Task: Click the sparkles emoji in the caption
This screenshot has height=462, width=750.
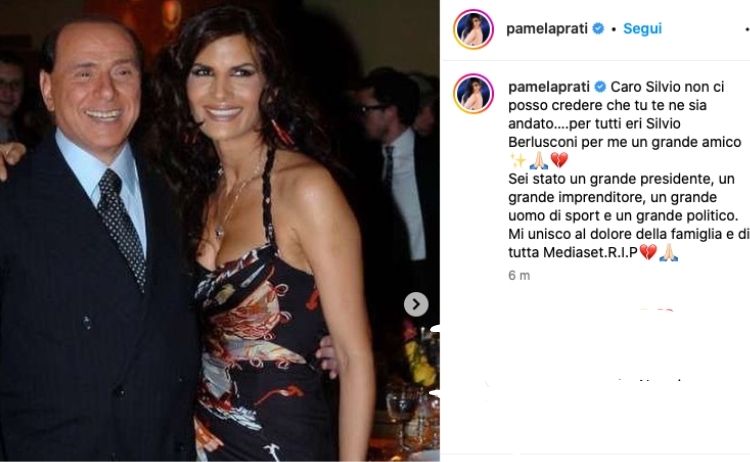Action: (x=518, y=160)
